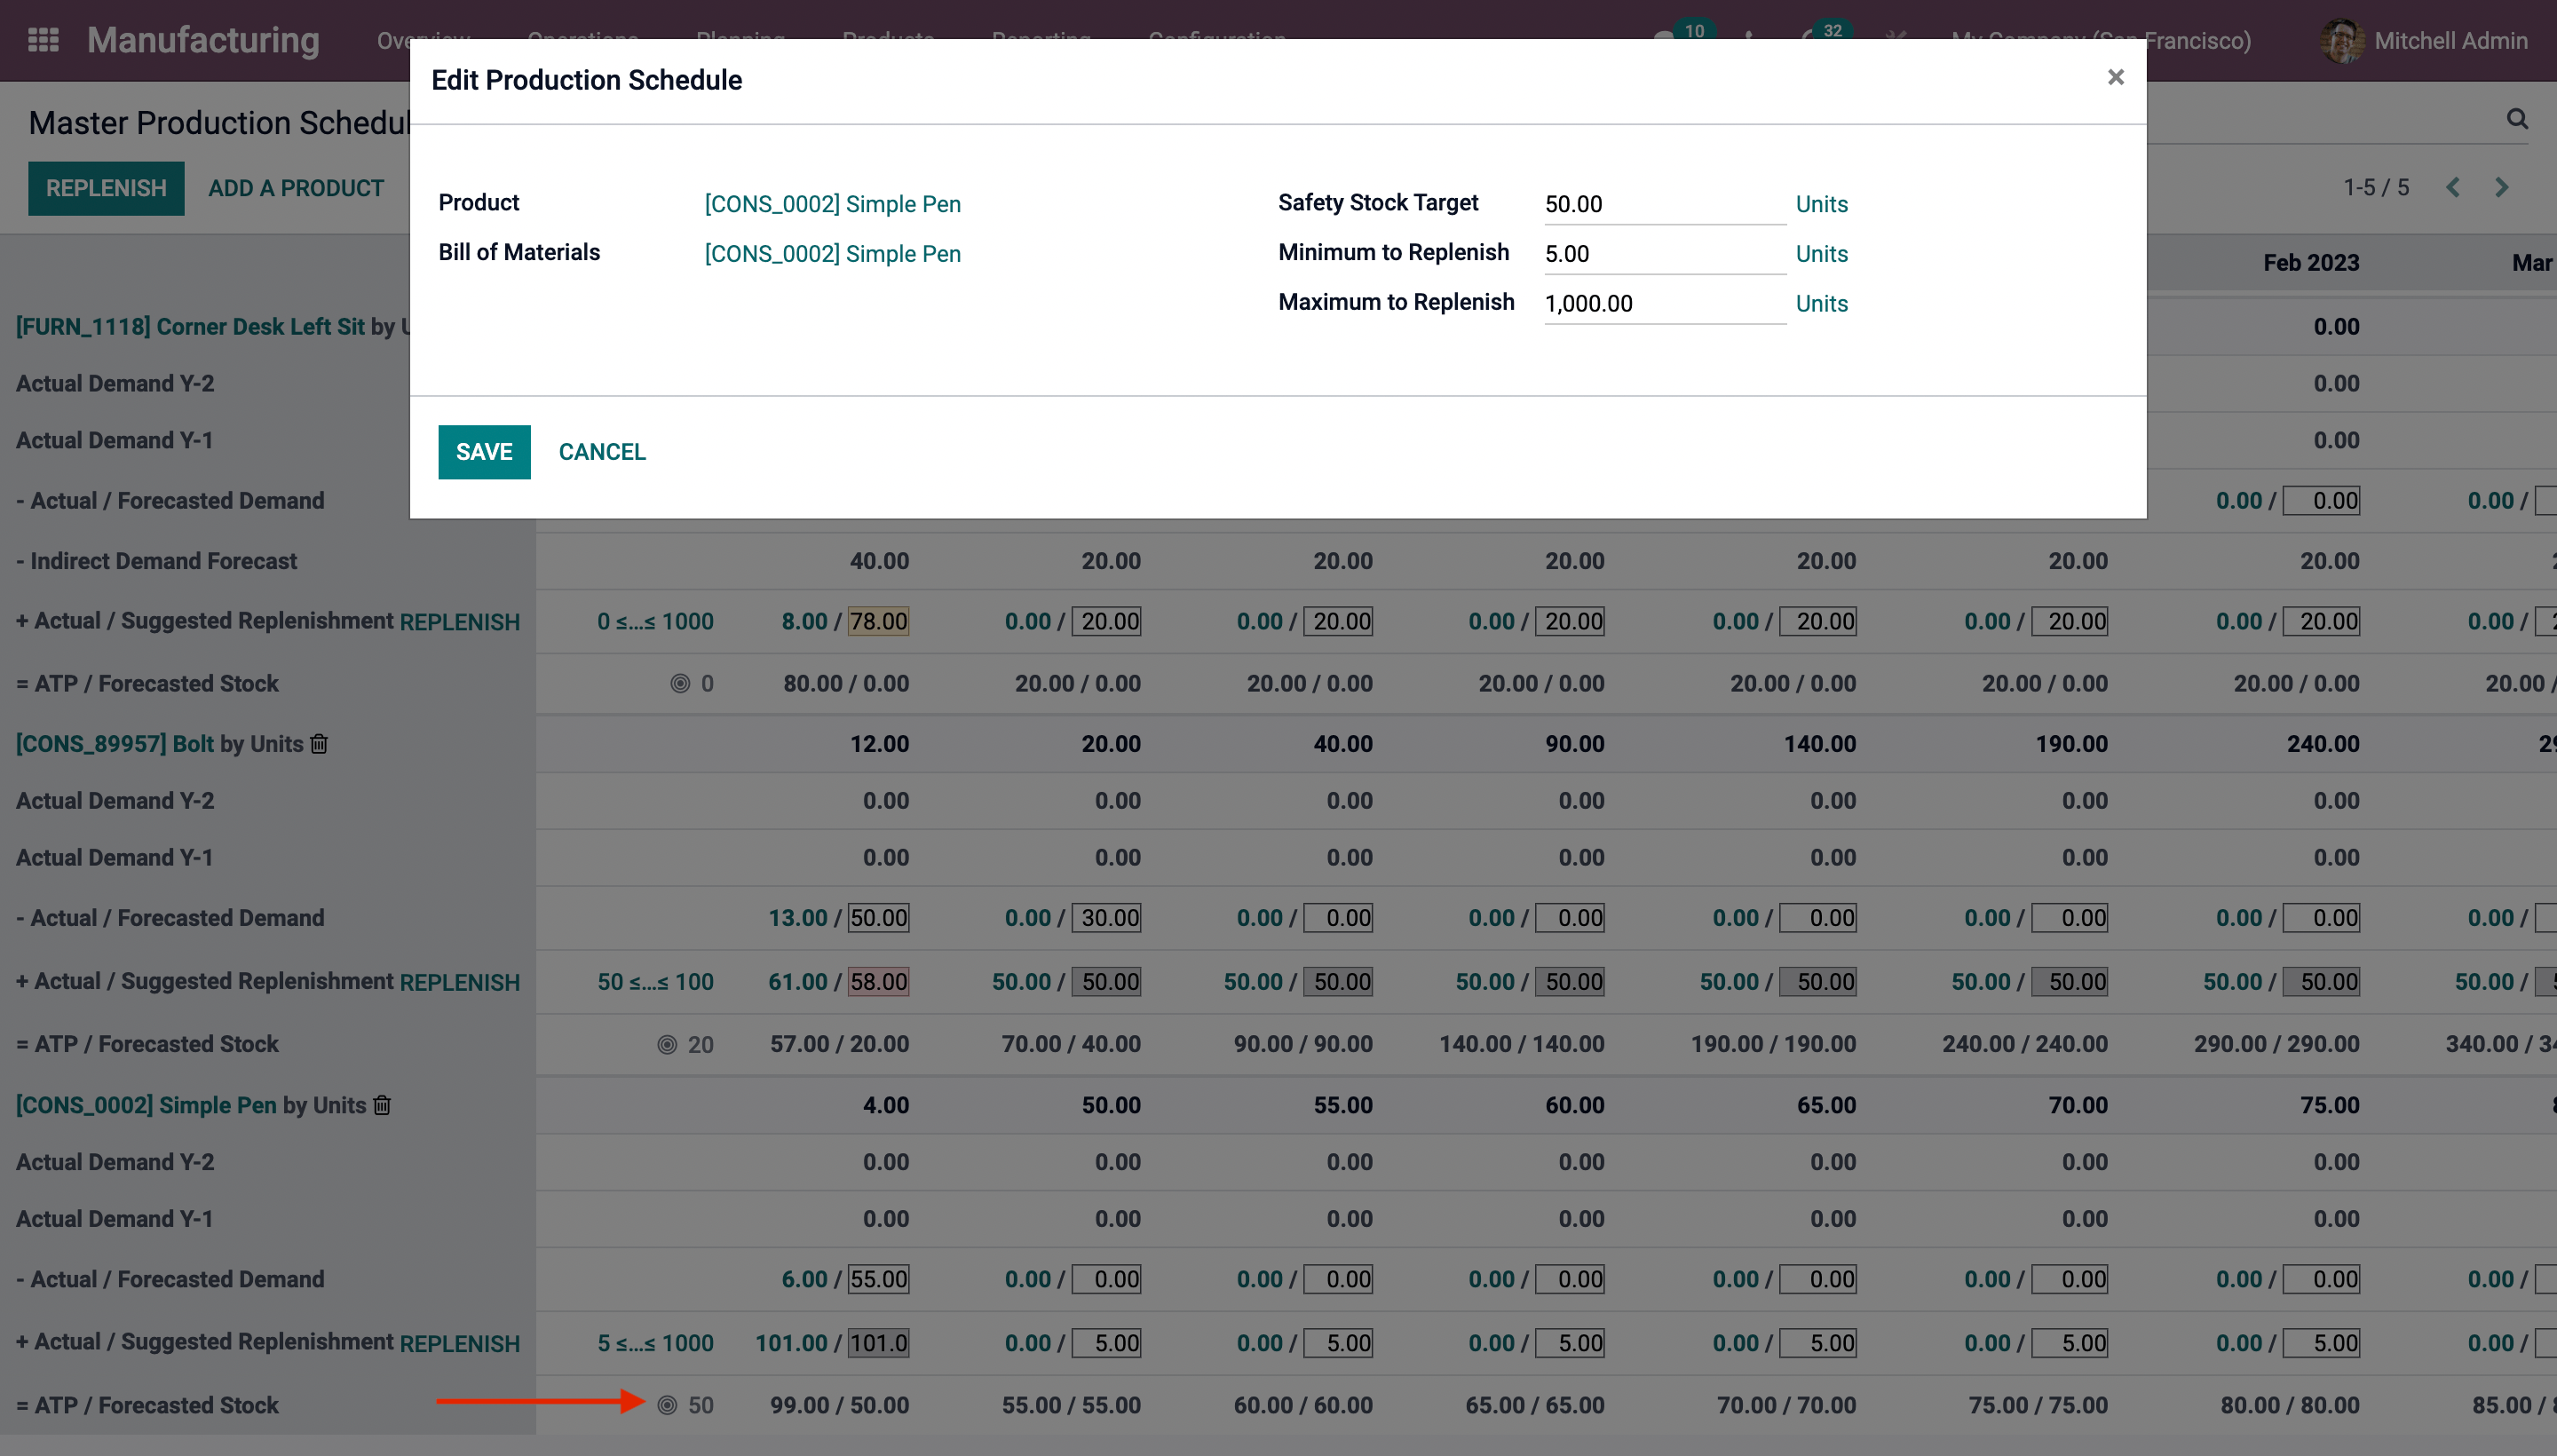The image size is (2557, 1456).
Task: Go to previous page arrow
Action: point(2453,187)
